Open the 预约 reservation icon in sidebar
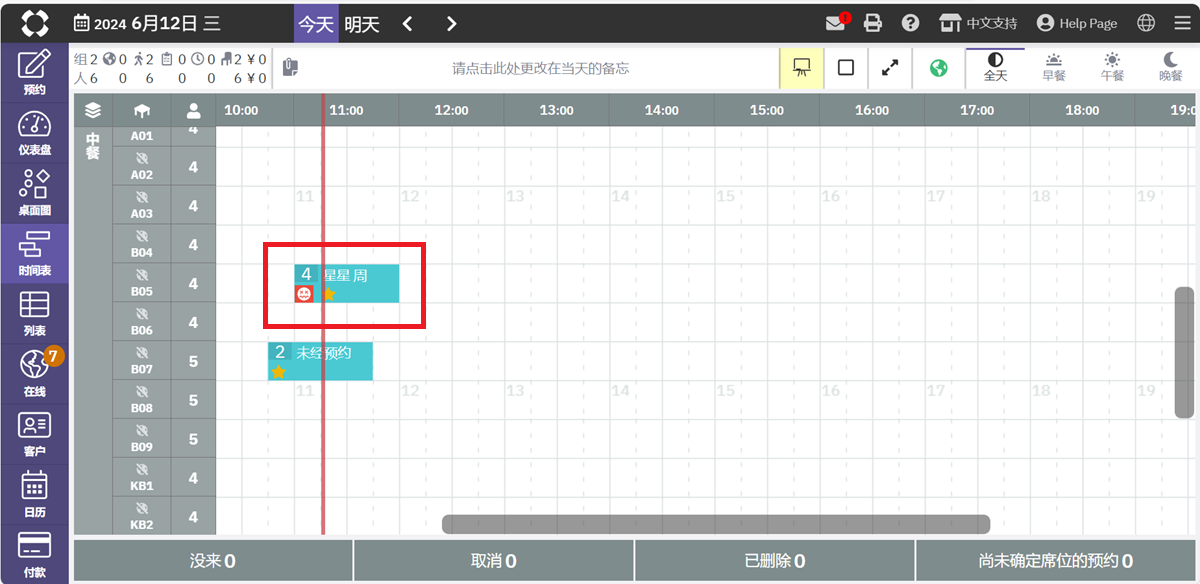Viewport: 1200px width, 584px height. point(34,72)
